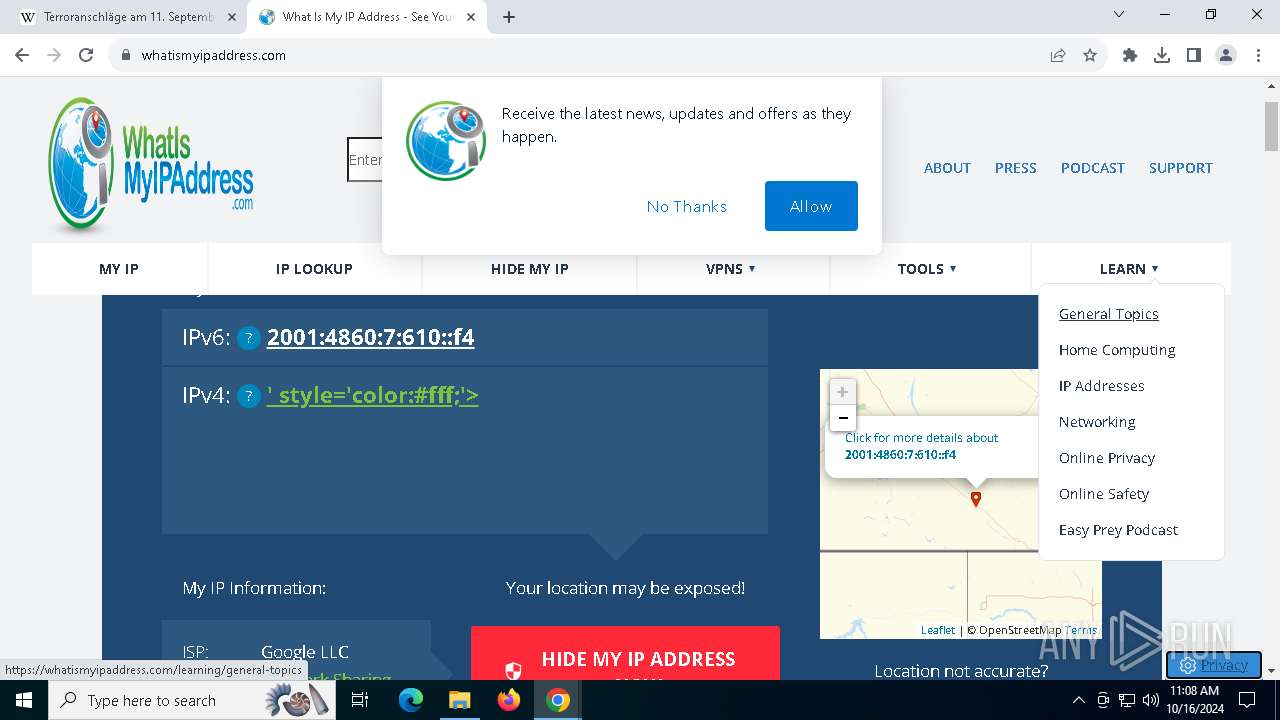Decline notifications with No Thanks
Viewport: 1280px width, 720px height.
coord(686,206)
